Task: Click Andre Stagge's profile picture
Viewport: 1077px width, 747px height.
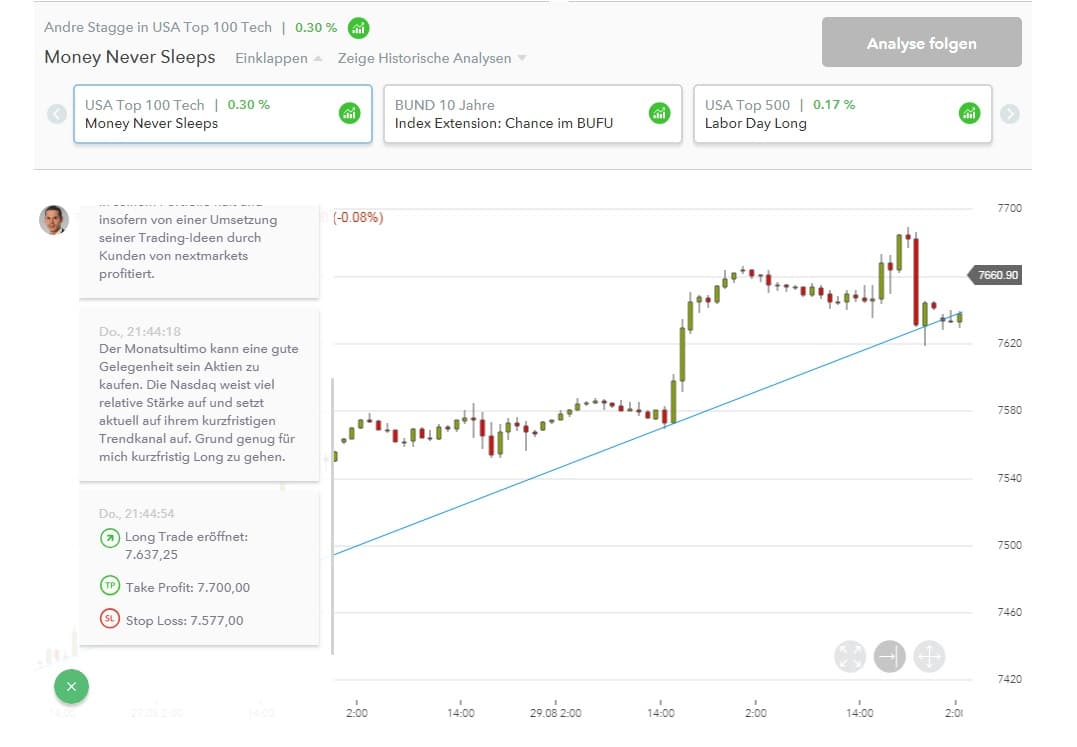Action: click(x=54, y=220)
